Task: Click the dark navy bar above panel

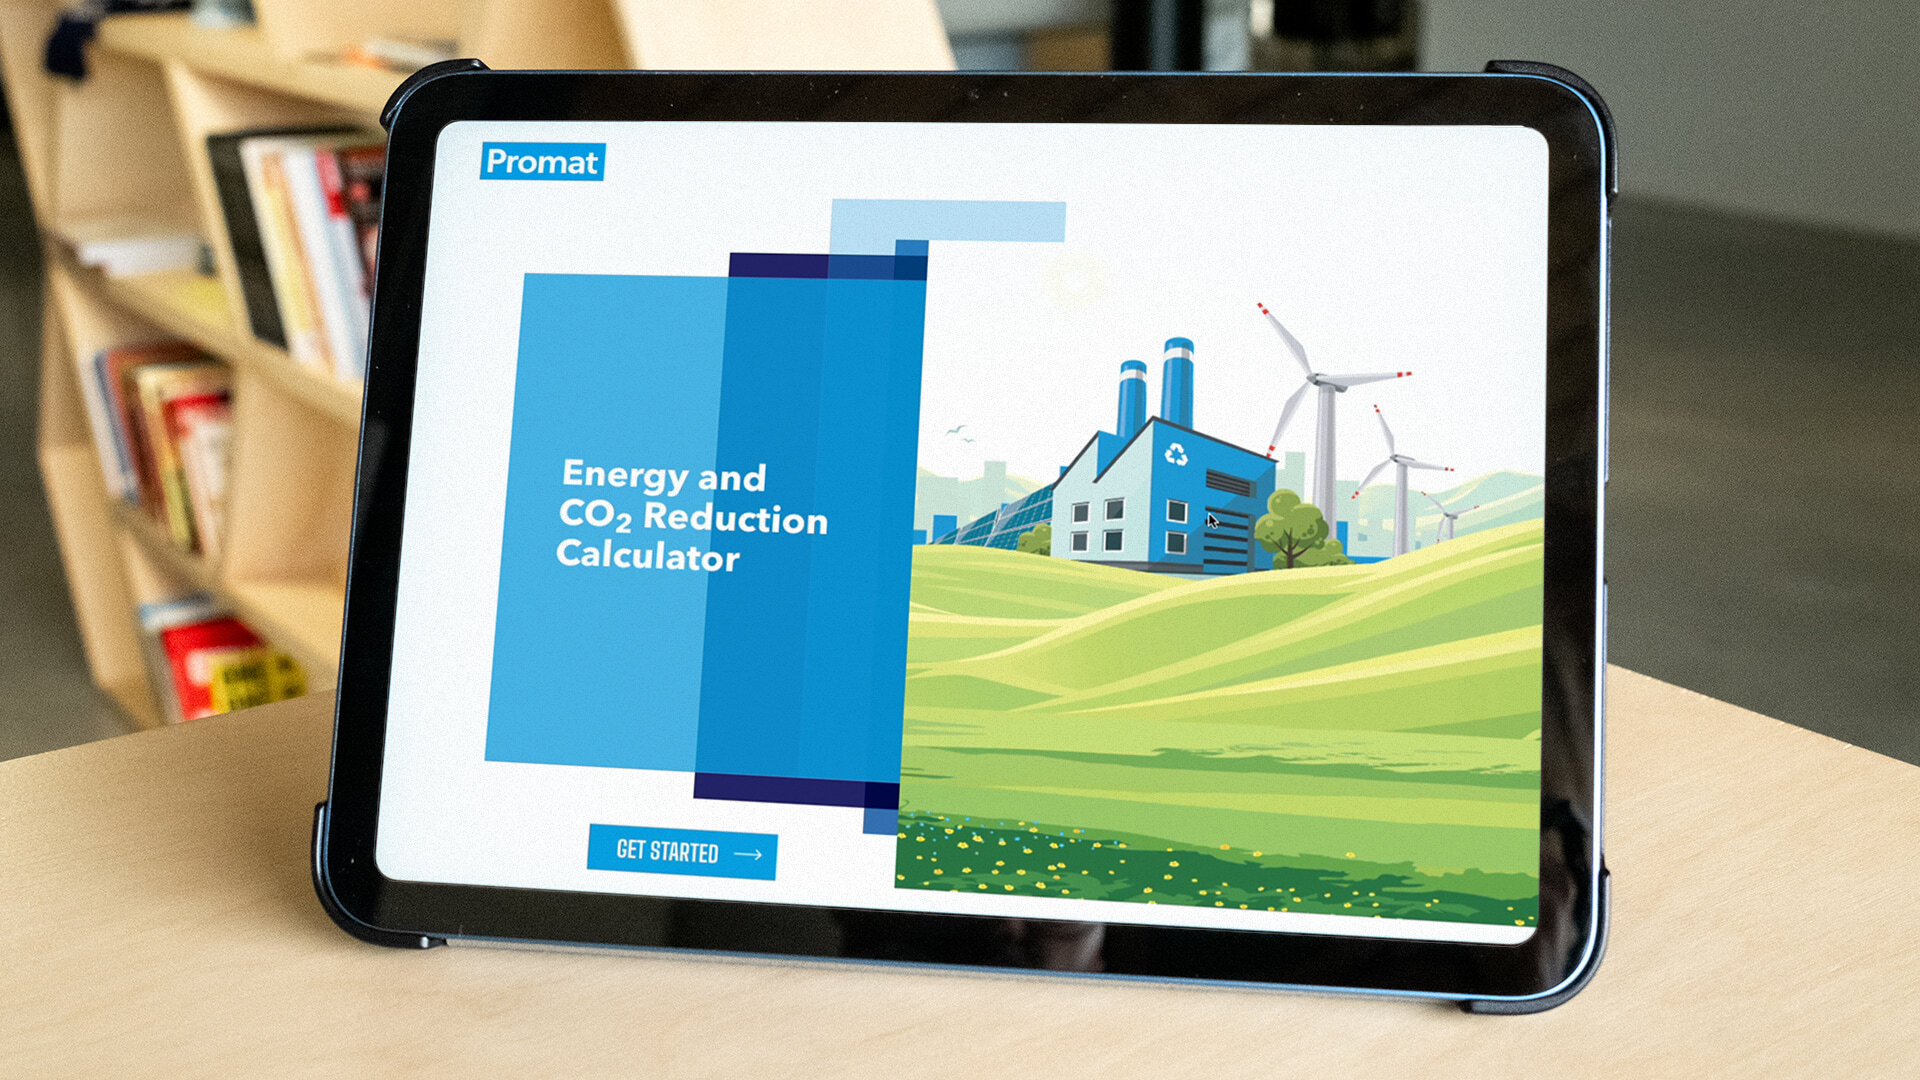Action: coord(828,266)
